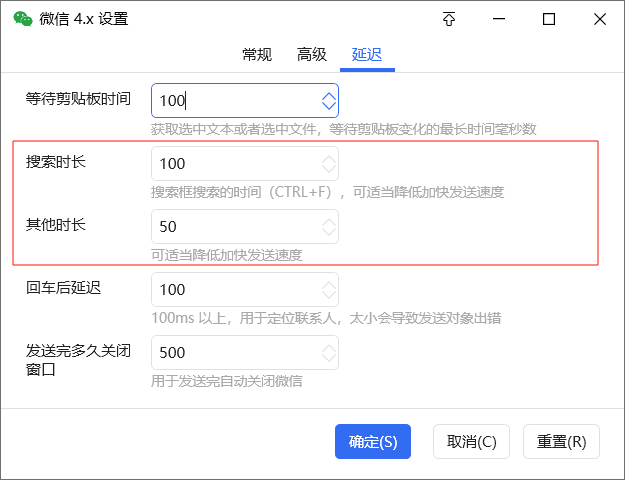Decrease 搜索时长 using spinner down arrow
The width and height of the screenshot is (625, 480).
(x=329, y=168)
